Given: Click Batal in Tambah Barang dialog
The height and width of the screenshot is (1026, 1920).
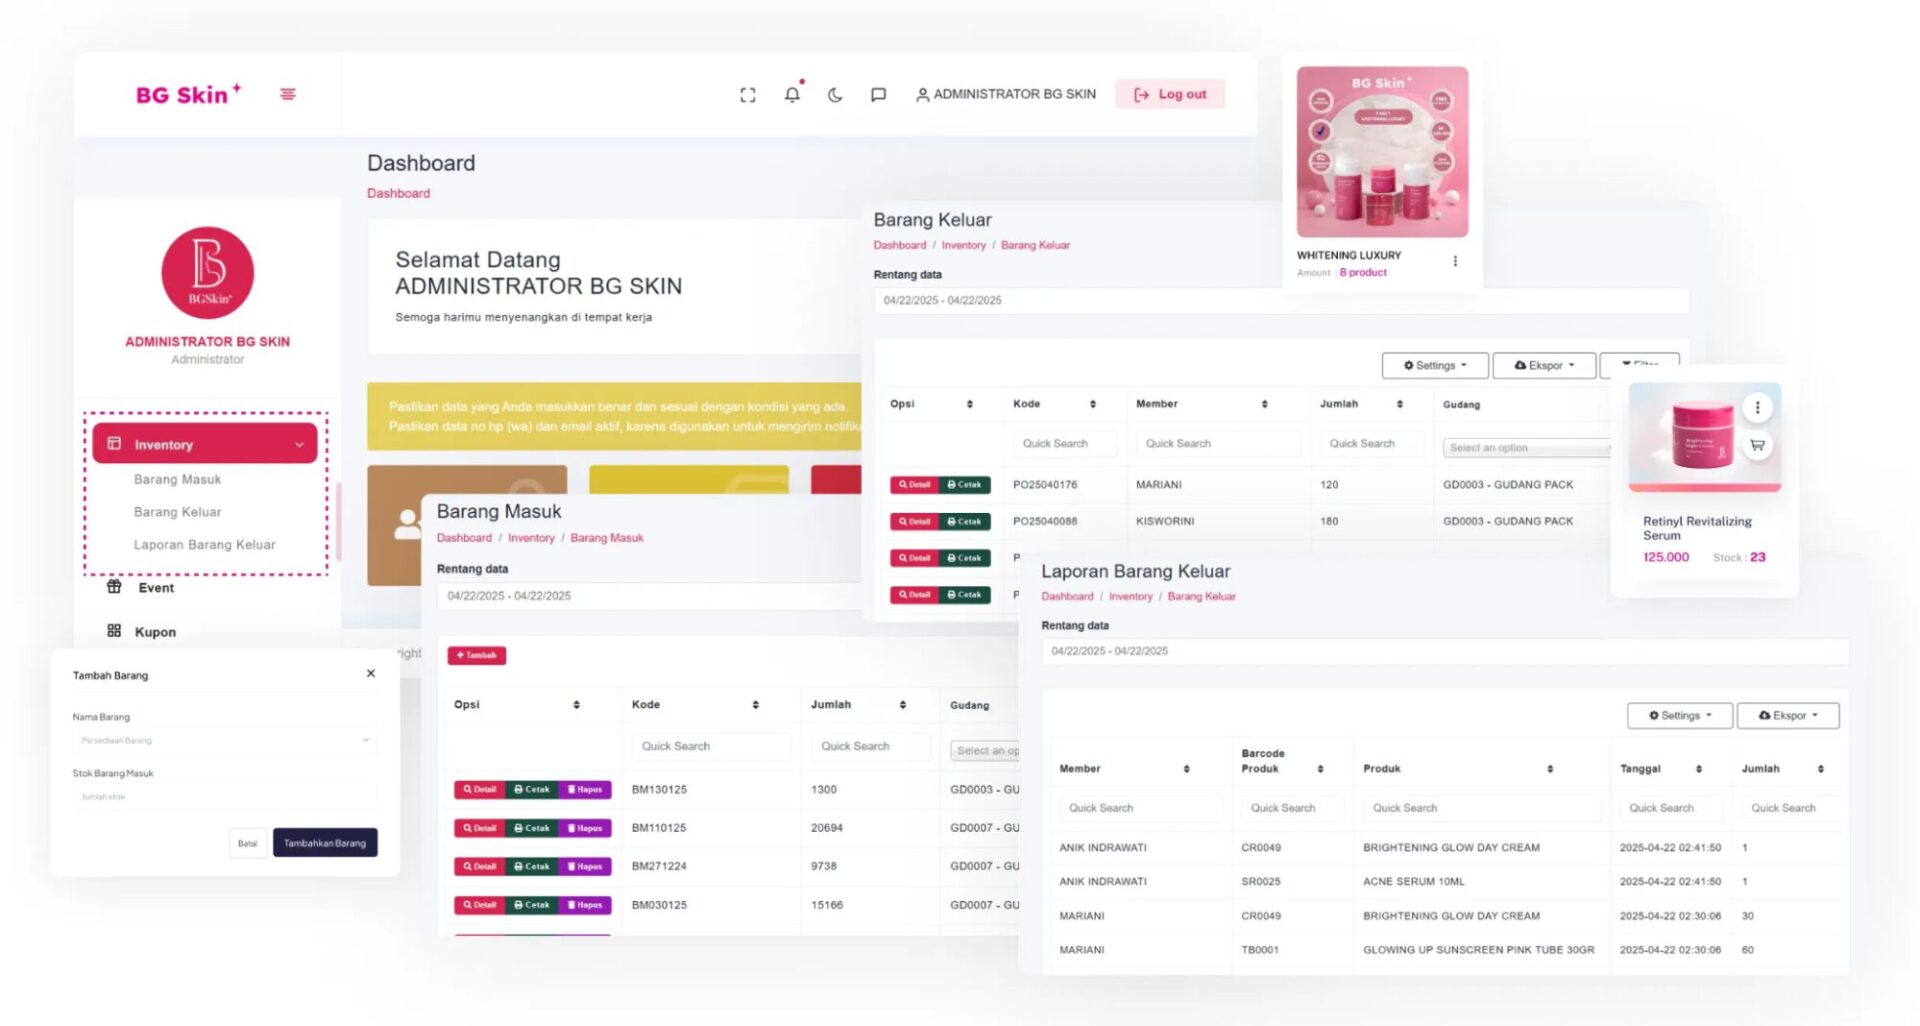Looking at the screenshot, I should 248,843.
